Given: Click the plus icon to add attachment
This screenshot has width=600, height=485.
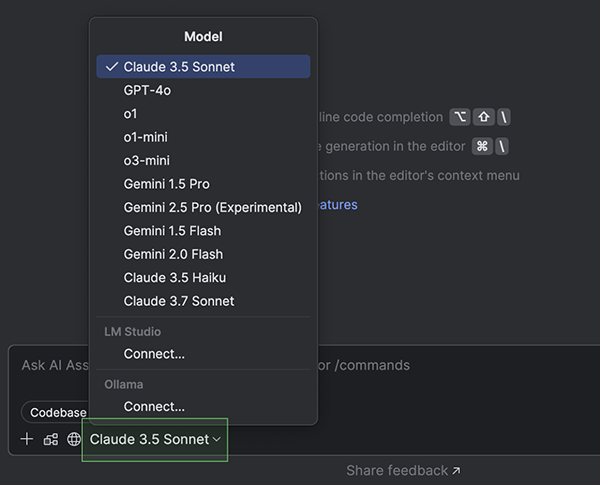Looking at the screenshot, I should click(27, 440).
